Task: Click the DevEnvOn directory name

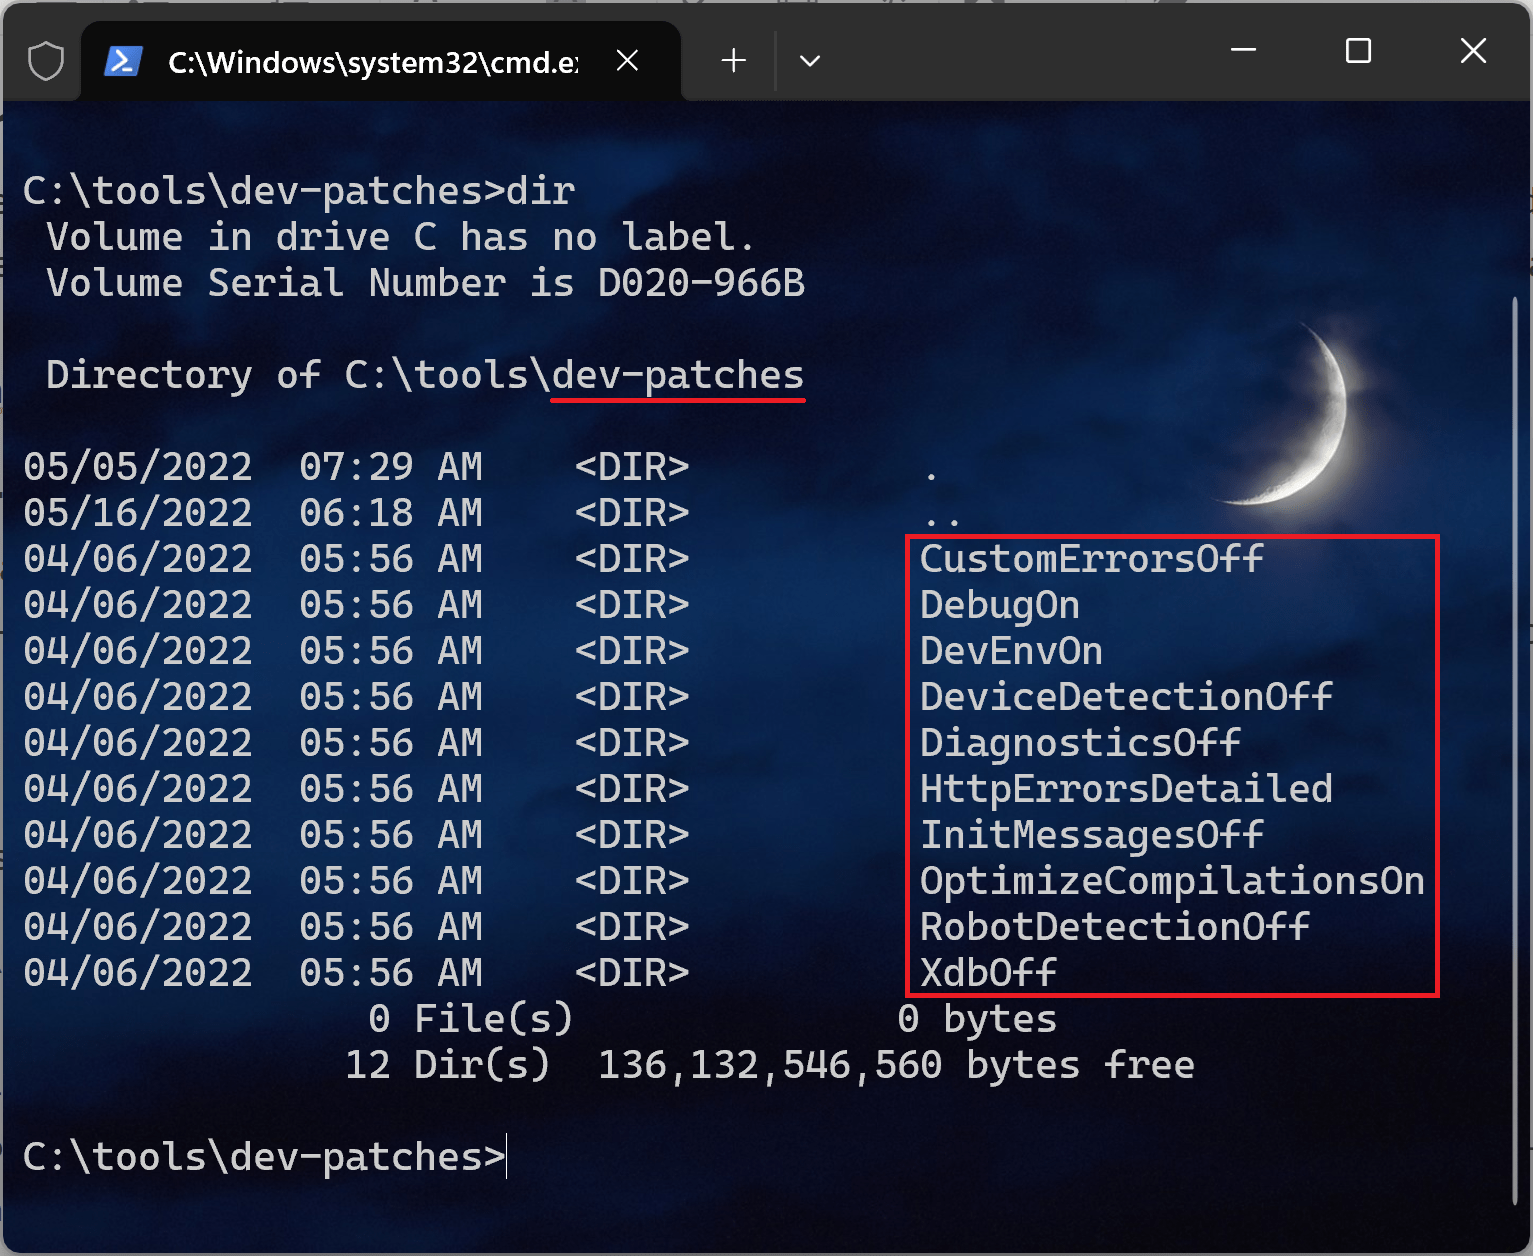Action: coord(1011,651)
